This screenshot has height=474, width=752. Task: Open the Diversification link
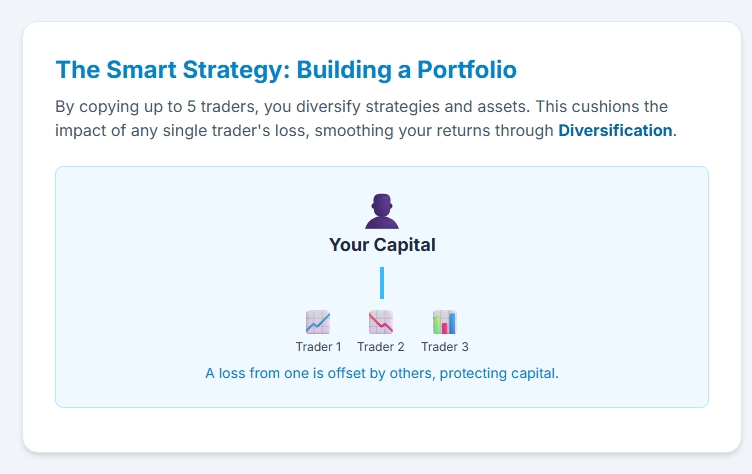click(615, 130)
